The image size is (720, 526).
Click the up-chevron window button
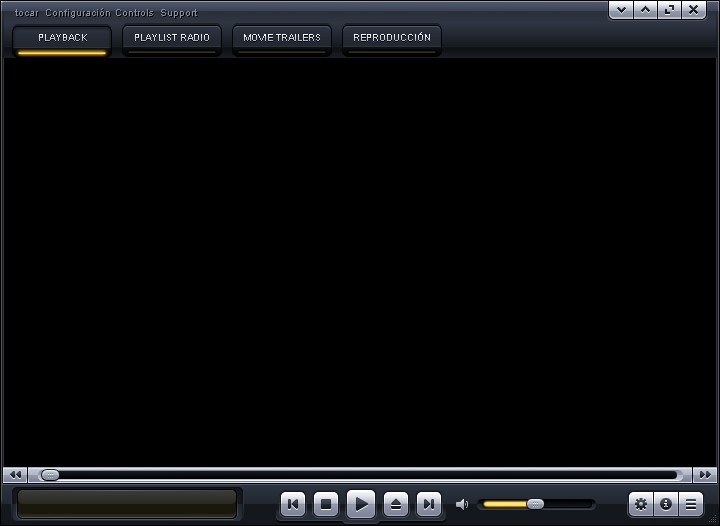pos(646,10)
